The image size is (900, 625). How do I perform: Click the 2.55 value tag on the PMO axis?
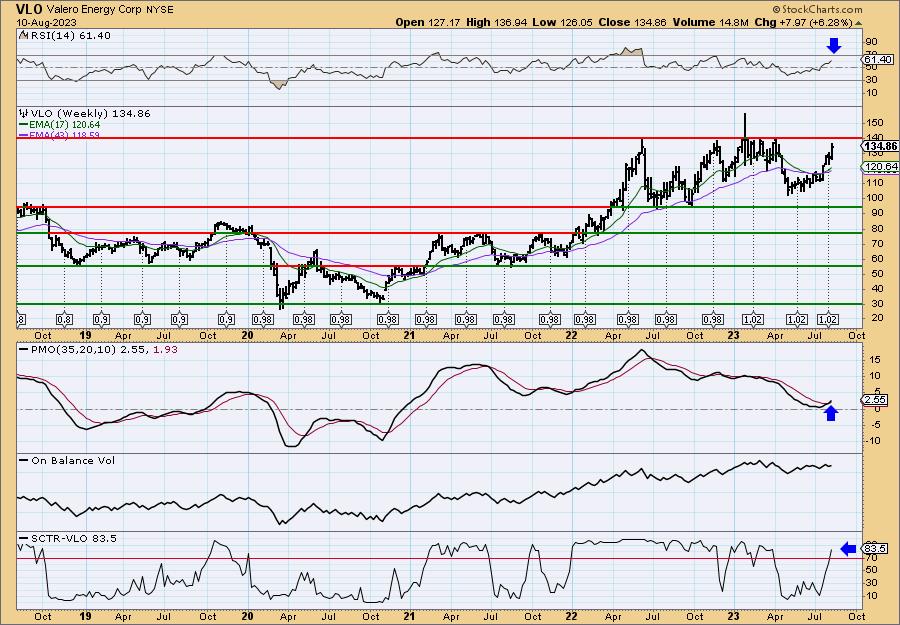pyautogui.click(x=875, y=399)
